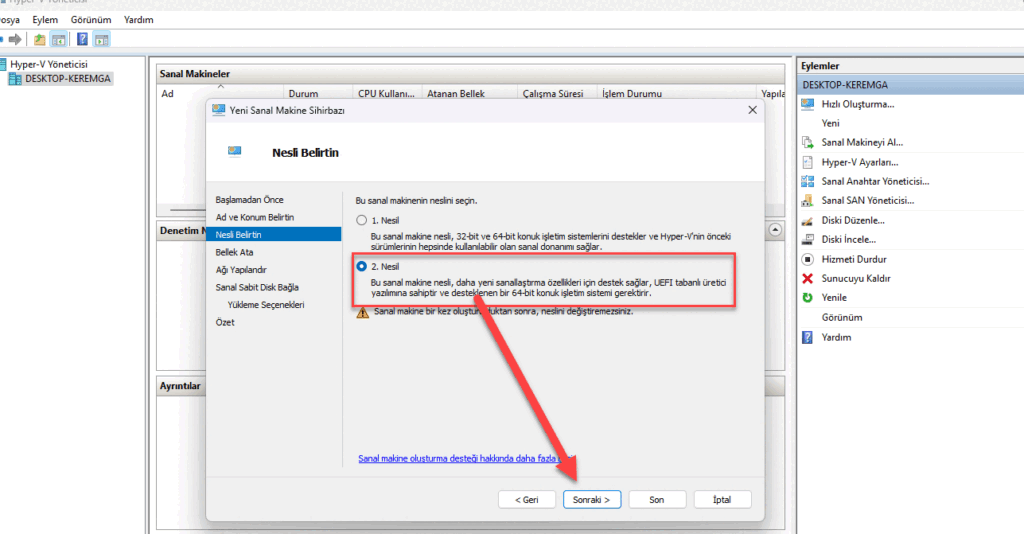The height and width of the screenshot is (534, 1024).
Task: Open the Eylem menu
Action: (x=45, y=20)
